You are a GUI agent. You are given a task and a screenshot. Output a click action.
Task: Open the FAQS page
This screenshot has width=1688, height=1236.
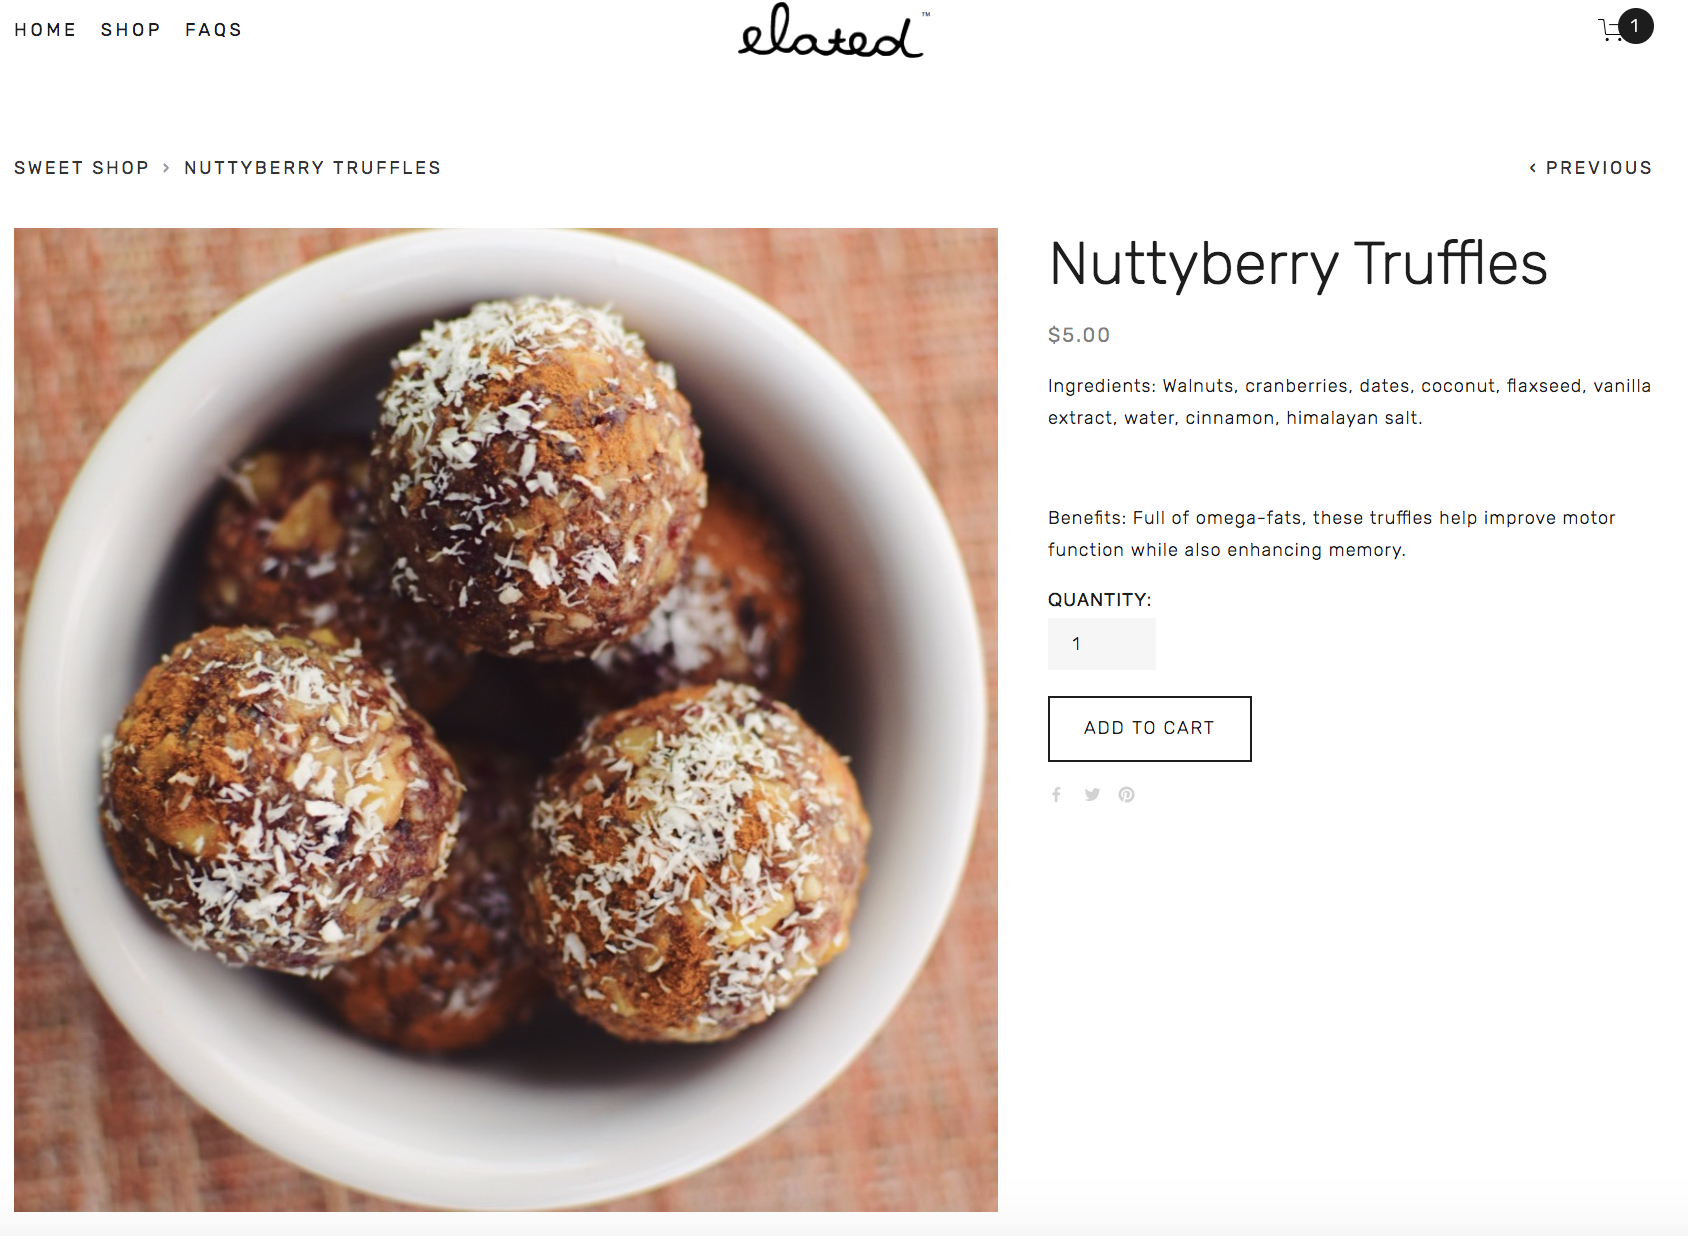[x=214, y=30]
